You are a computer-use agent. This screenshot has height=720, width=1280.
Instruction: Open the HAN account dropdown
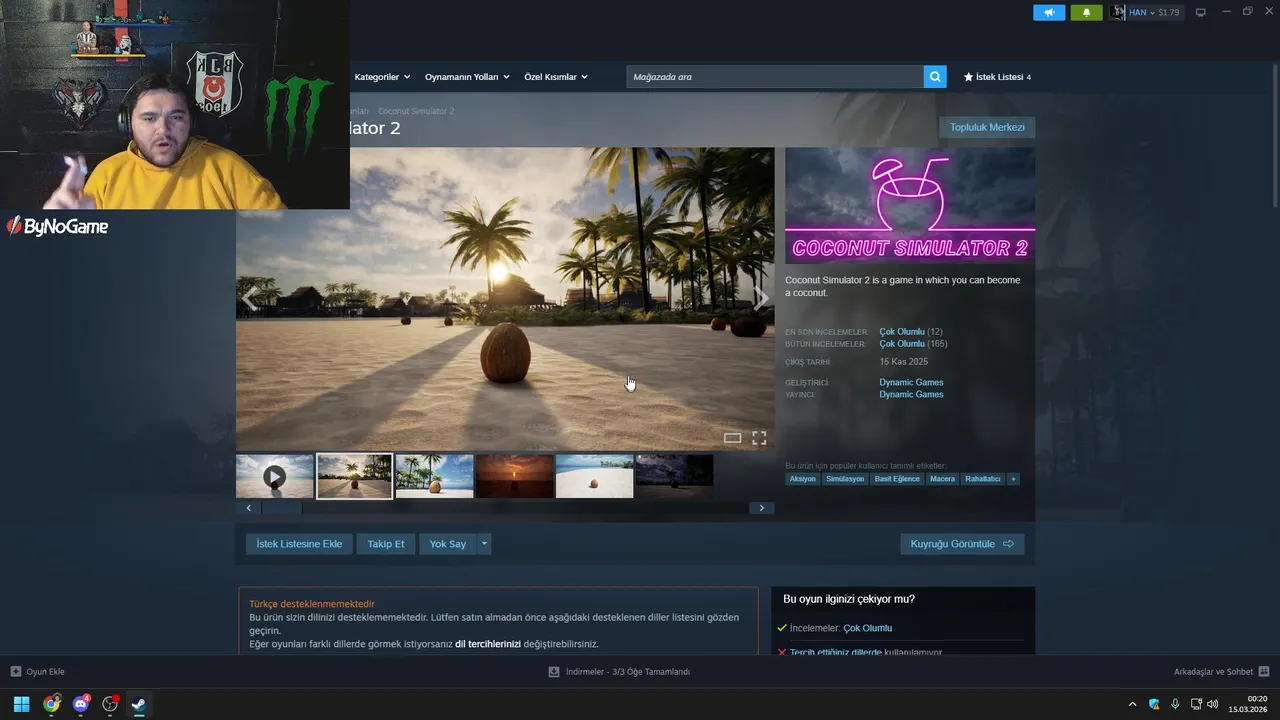coord(1146,12)
